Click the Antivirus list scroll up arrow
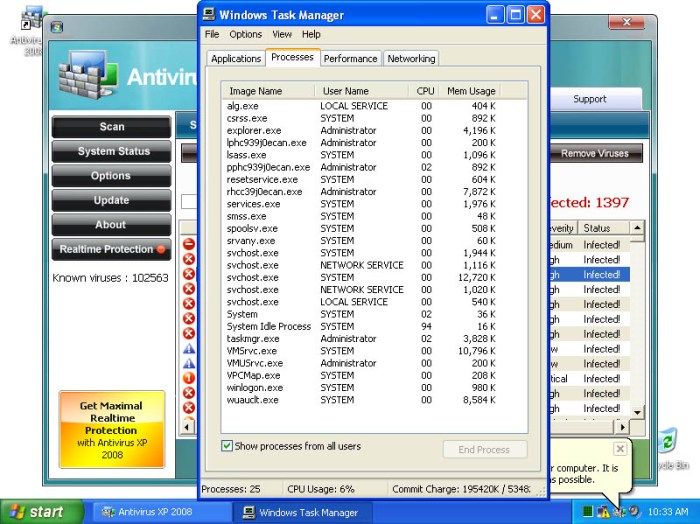This screenshot has width=700, height=524. (637, 228)
